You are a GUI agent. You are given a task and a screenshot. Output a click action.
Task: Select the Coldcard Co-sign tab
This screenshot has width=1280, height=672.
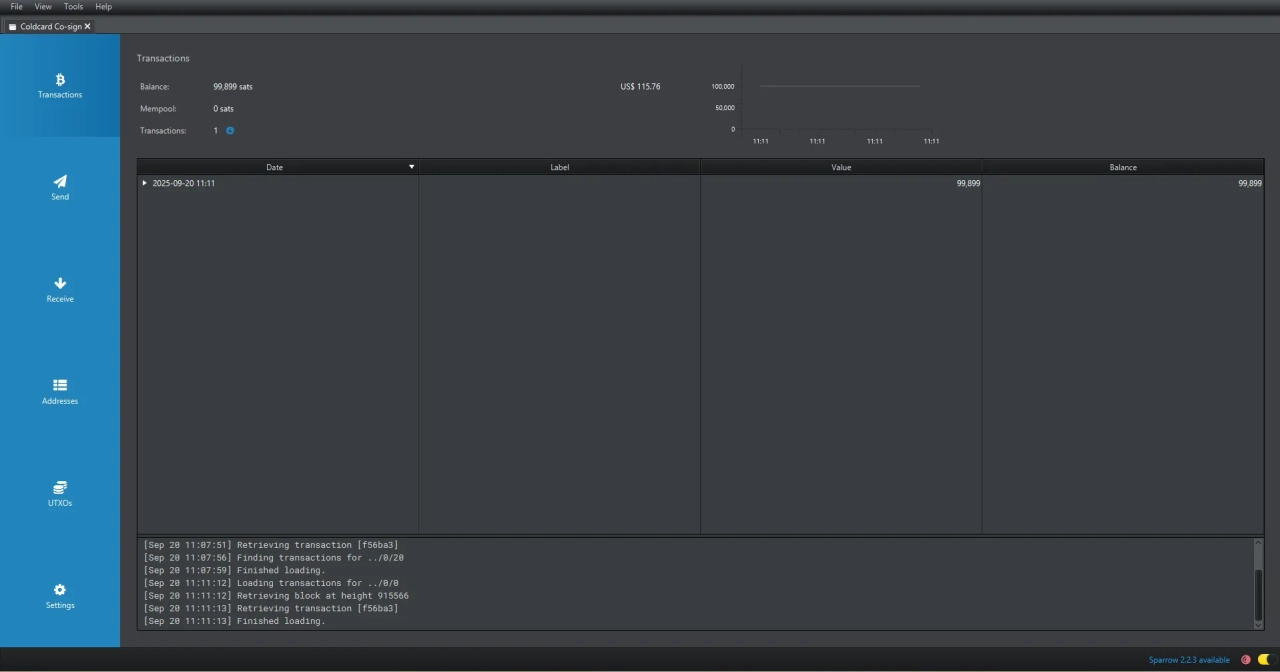(x=50, y=27)
